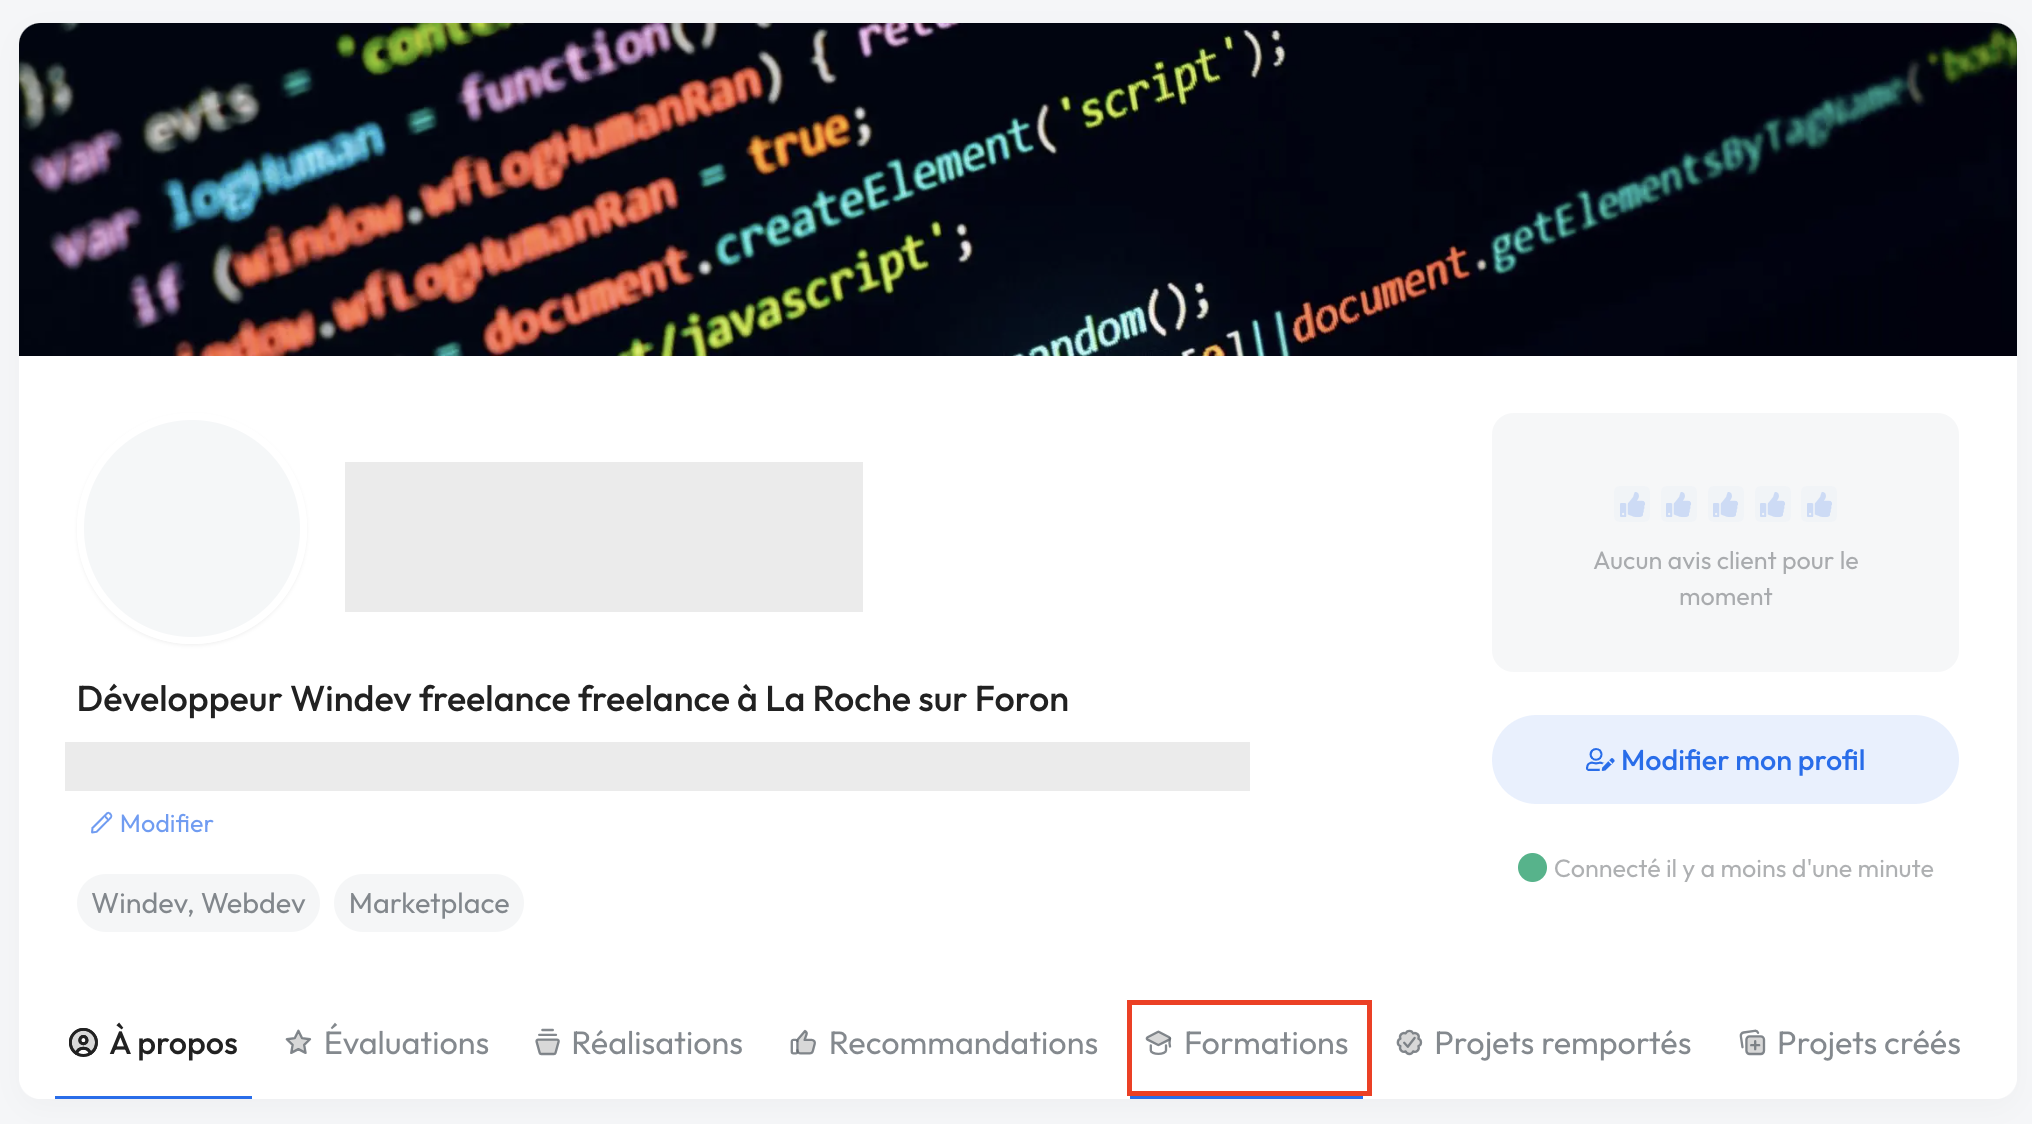Viewport: 2032px width, 1124px height.
Task: Select the Marketplace skill tag
Action: [x=429, y=903]
